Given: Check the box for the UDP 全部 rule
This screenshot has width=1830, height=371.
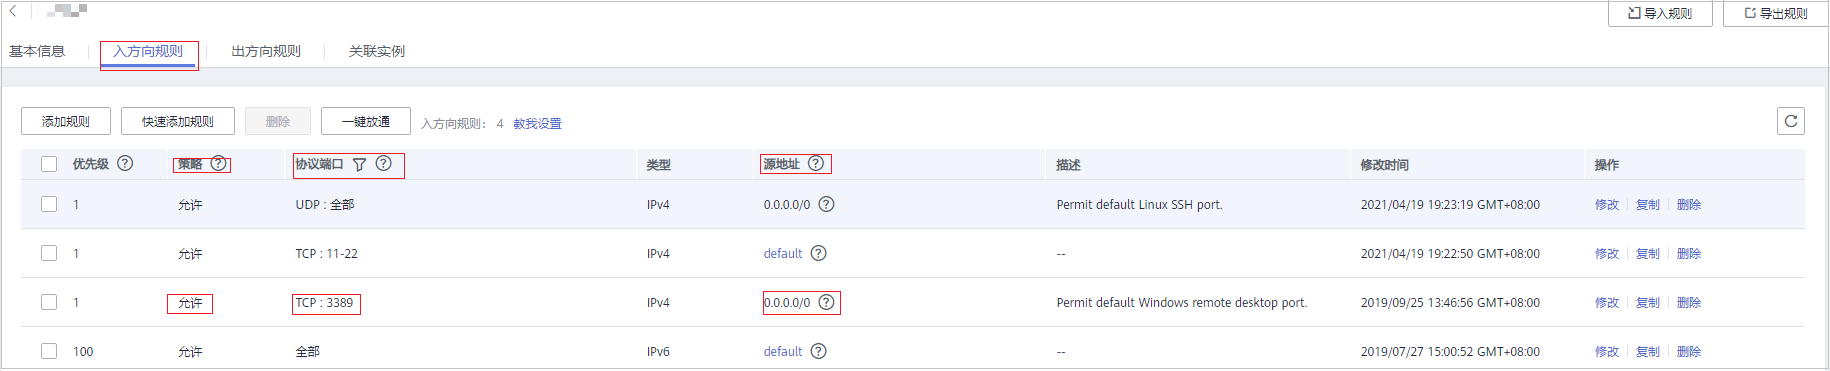Looking at the screenshot, I should click(49, 204).
